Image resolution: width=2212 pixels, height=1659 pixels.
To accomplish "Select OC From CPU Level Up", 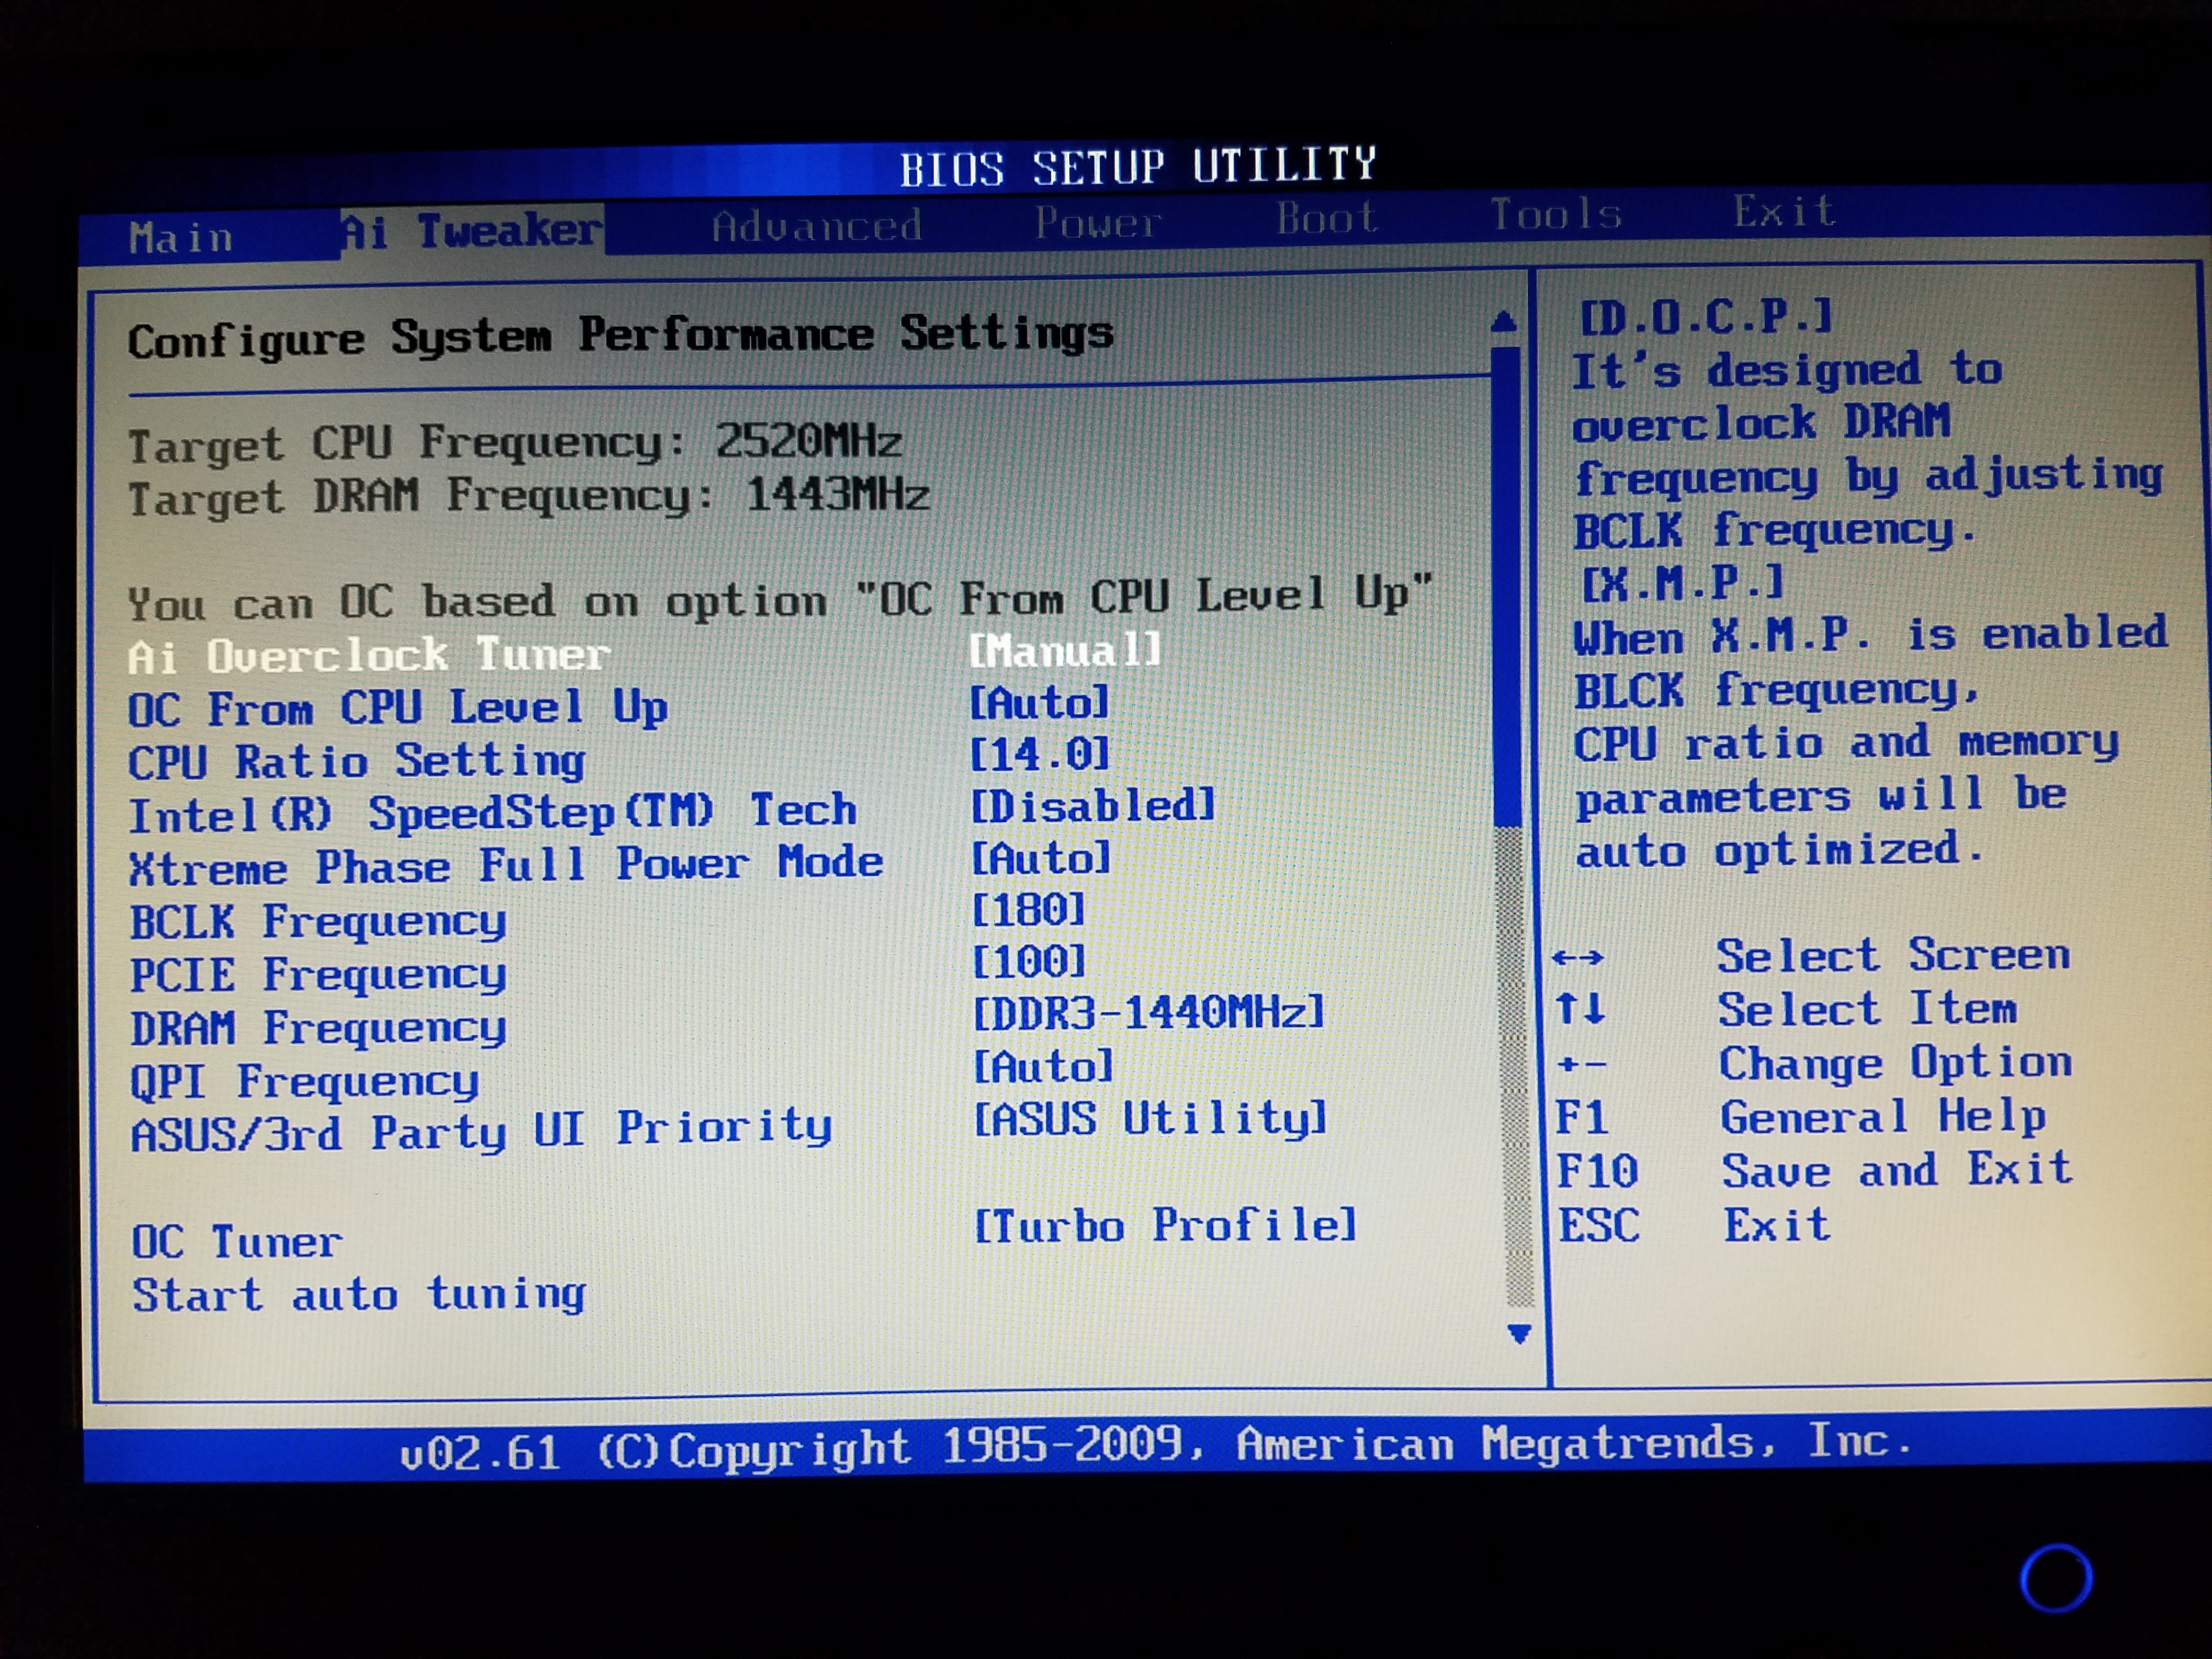I will pyautogui.click(x=397, y=709).
